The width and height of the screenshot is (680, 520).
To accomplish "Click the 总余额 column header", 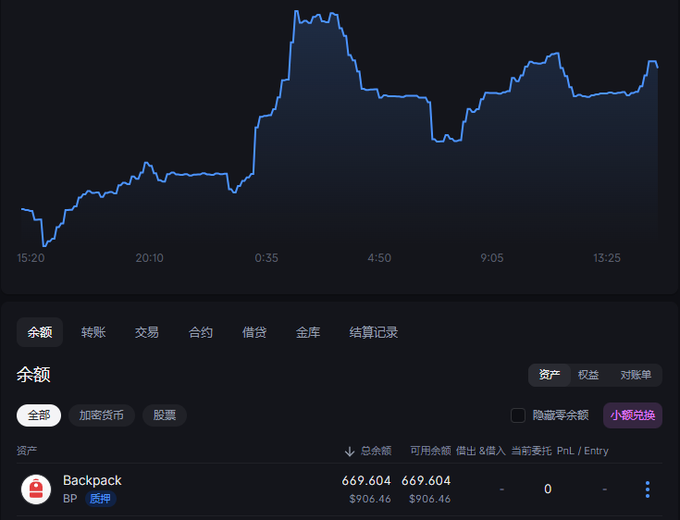I will click(376, 451).
